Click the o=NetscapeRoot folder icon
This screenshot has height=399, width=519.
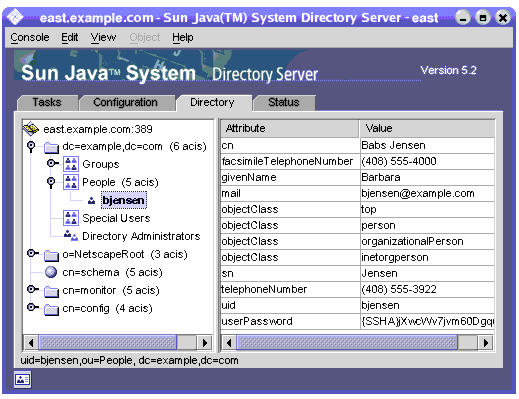pyautogui.click(x=51, y=255)
